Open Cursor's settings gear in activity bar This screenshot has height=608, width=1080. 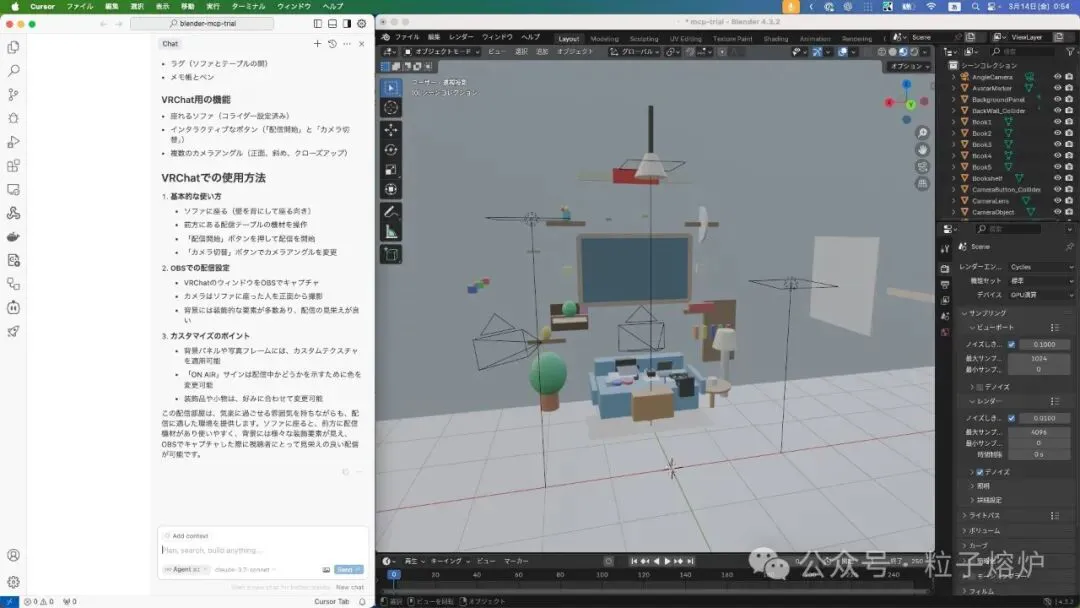pyautogui.click(x=13, y=582)
